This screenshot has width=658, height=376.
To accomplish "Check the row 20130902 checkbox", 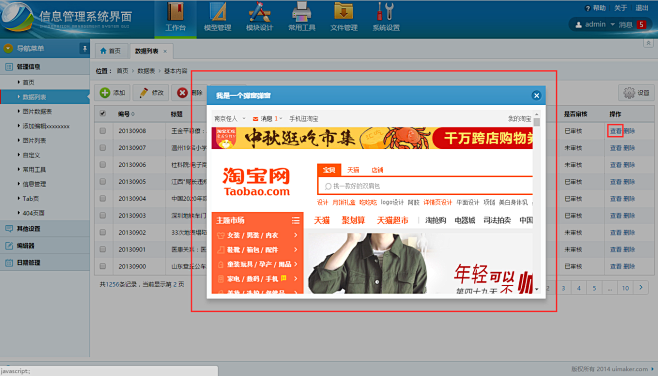I will point(103,232).
